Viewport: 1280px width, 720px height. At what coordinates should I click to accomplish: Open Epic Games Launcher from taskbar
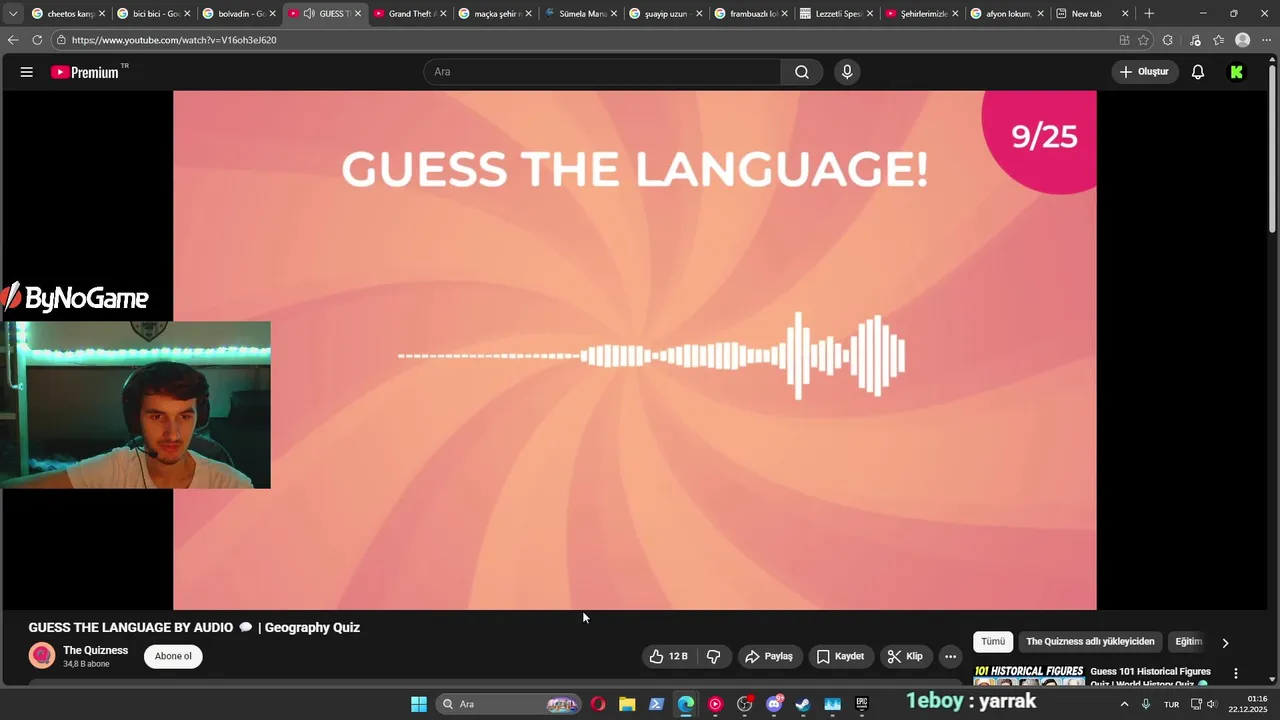862,704
